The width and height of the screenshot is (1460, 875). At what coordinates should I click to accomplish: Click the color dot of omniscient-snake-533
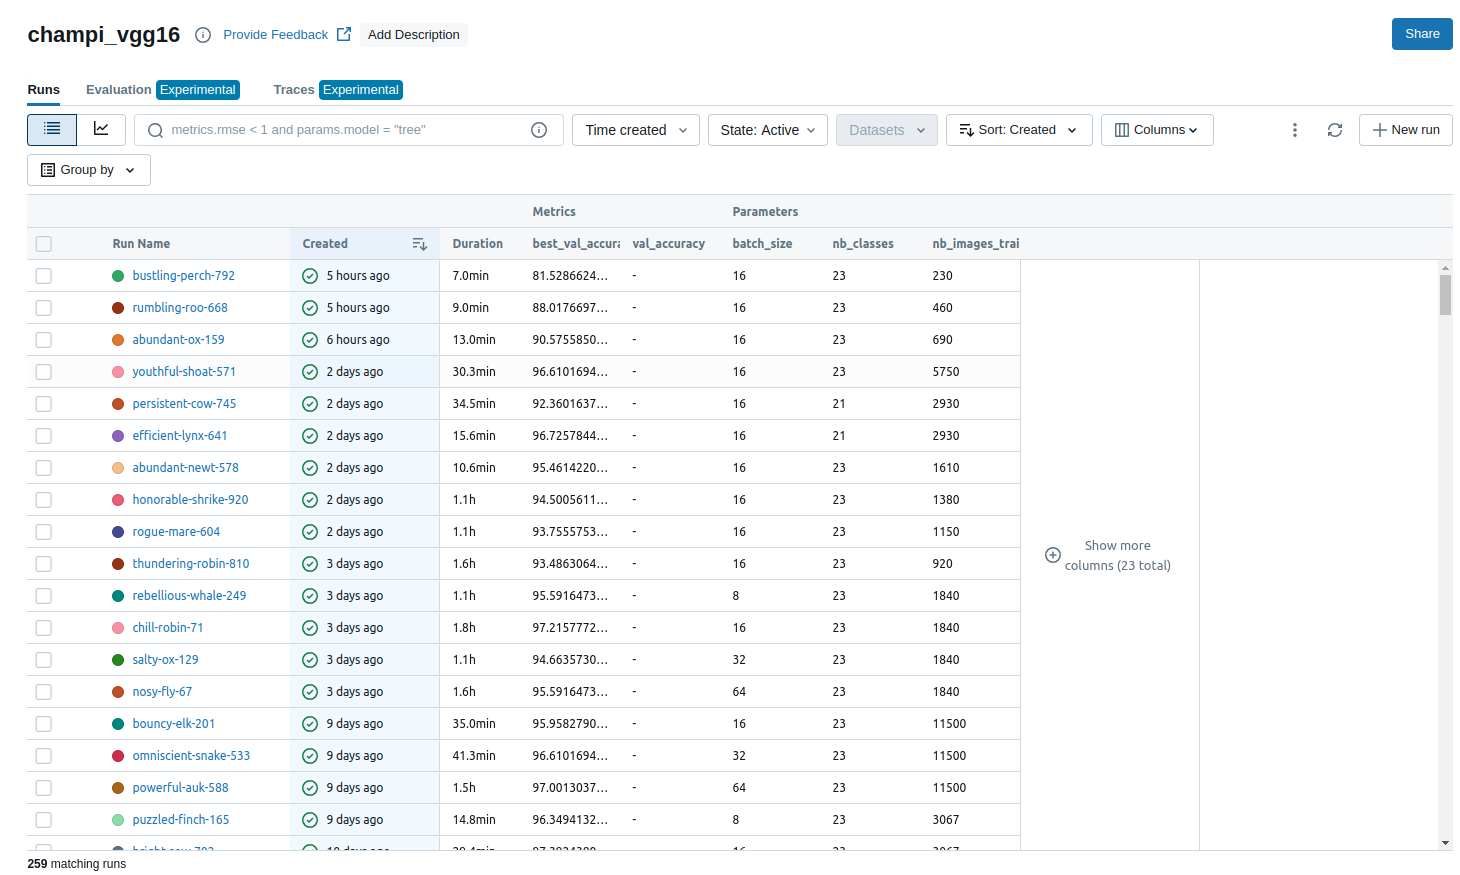point(118,756)
